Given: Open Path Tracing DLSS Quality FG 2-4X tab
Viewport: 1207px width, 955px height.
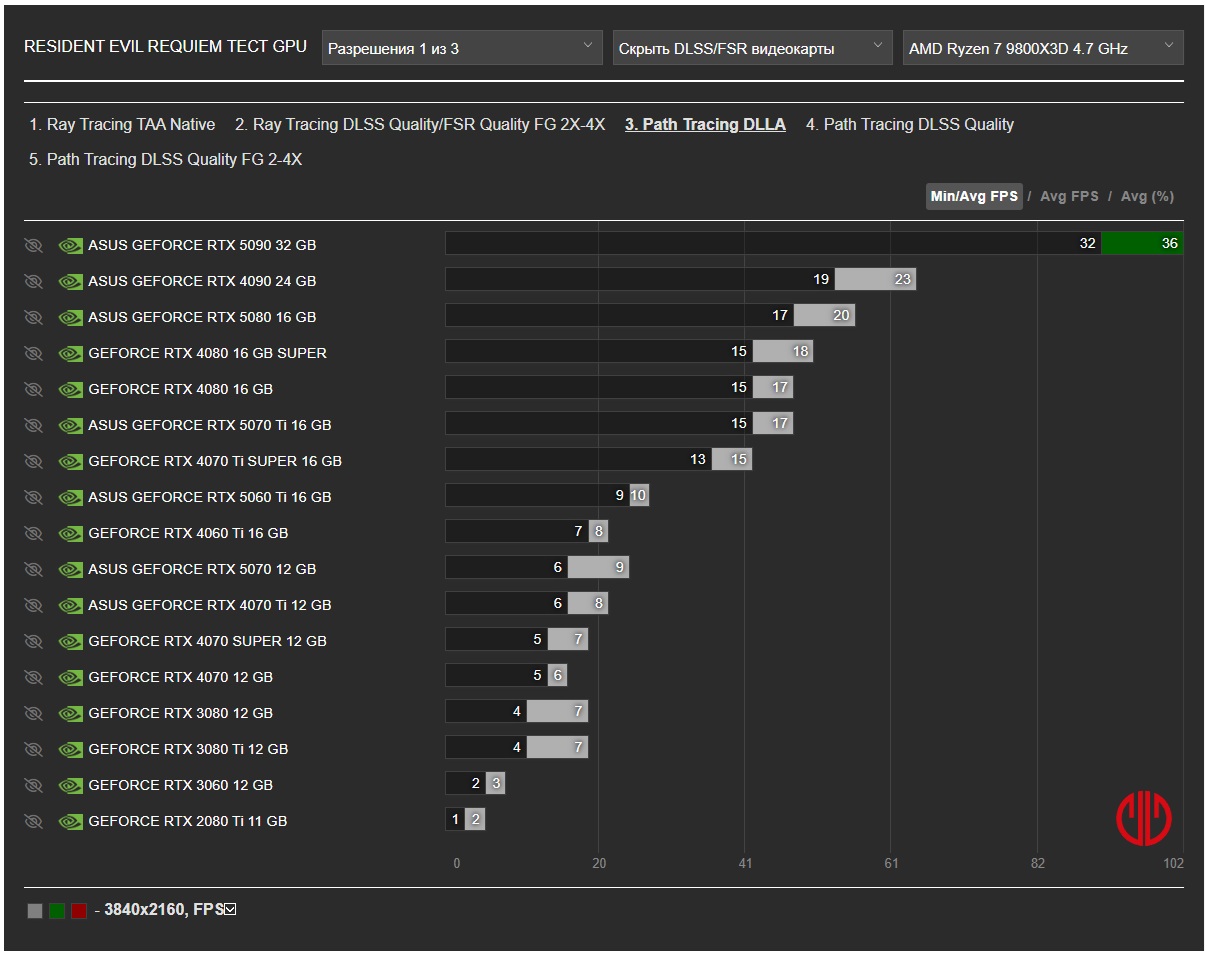Looking at the screenshot, I should pyautogui.click(x=166, y=160).
